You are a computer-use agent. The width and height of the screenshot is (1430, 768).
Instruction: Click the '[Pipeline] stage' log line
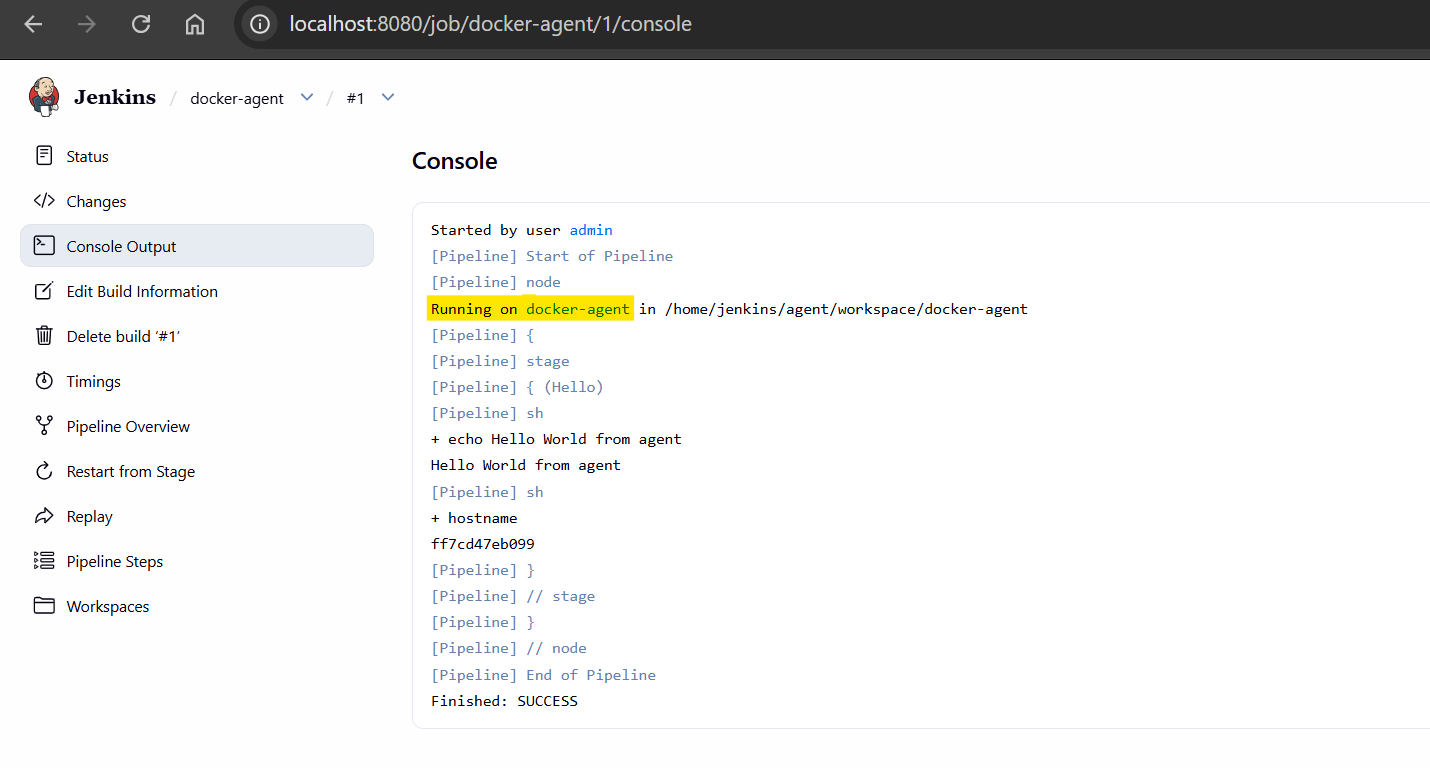point(500,361)
